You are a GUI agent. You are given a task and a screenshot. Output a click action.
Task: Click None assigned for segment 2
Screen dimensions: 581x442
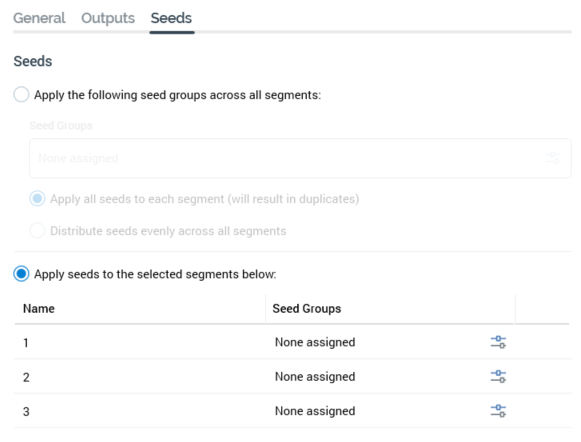[x=315, y=376]
